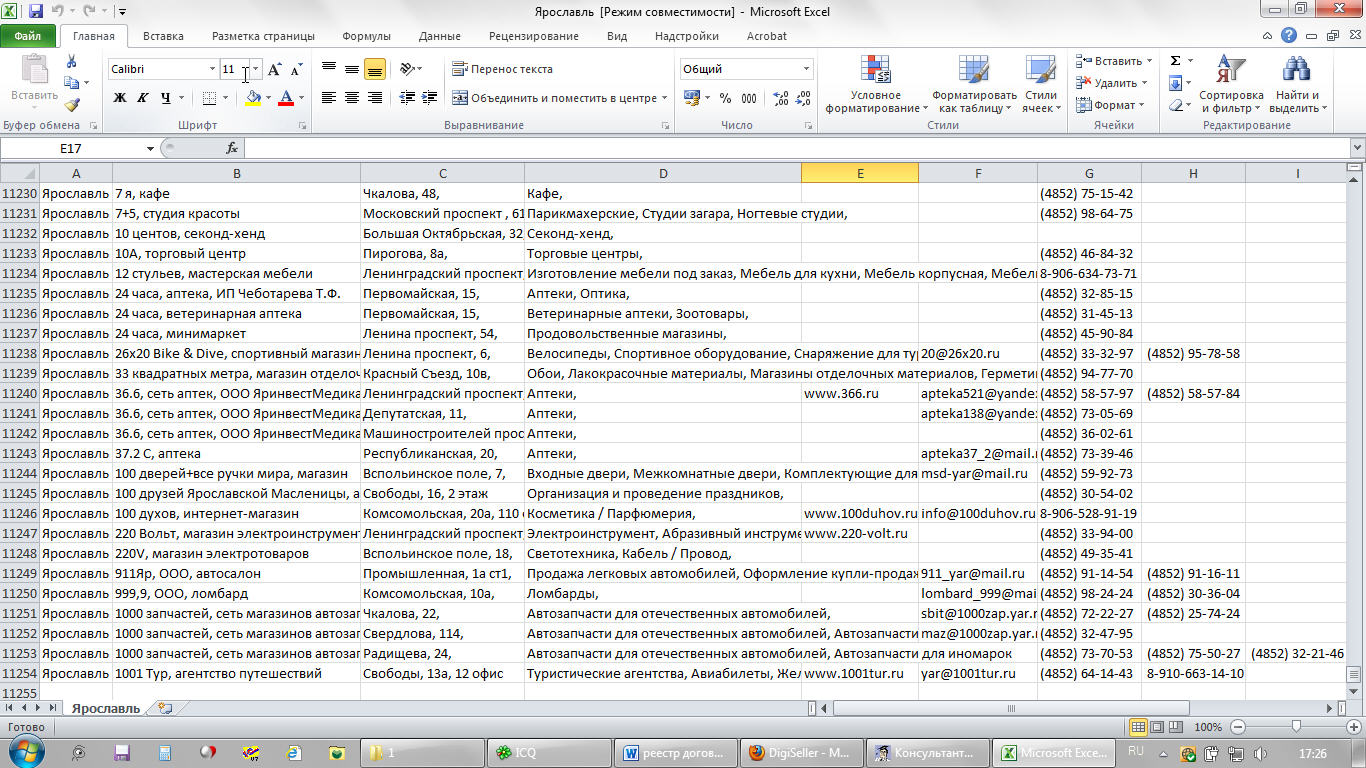Open DigiSeller Firefox taskbar item
1366x768 pixels.
click(x=802, y=753)
